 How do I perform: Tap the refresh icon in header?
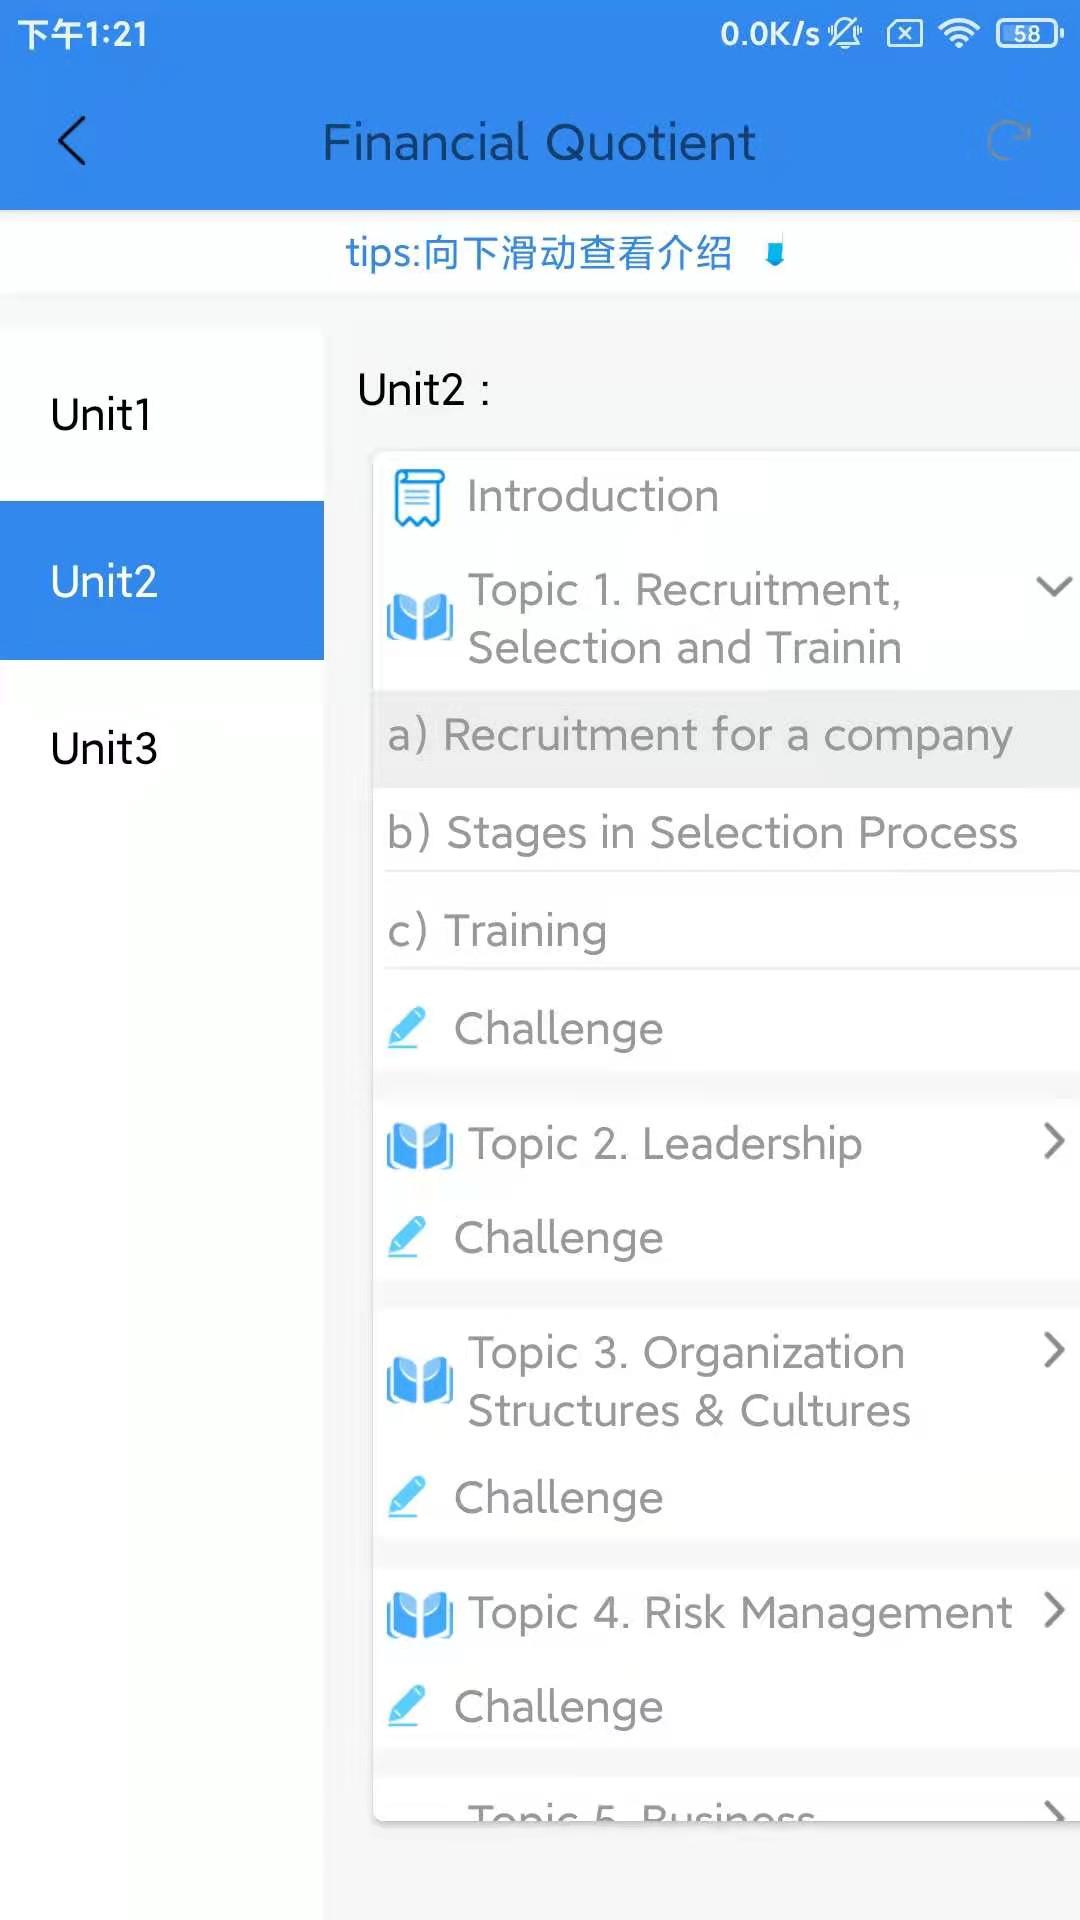click(1008, 141)
